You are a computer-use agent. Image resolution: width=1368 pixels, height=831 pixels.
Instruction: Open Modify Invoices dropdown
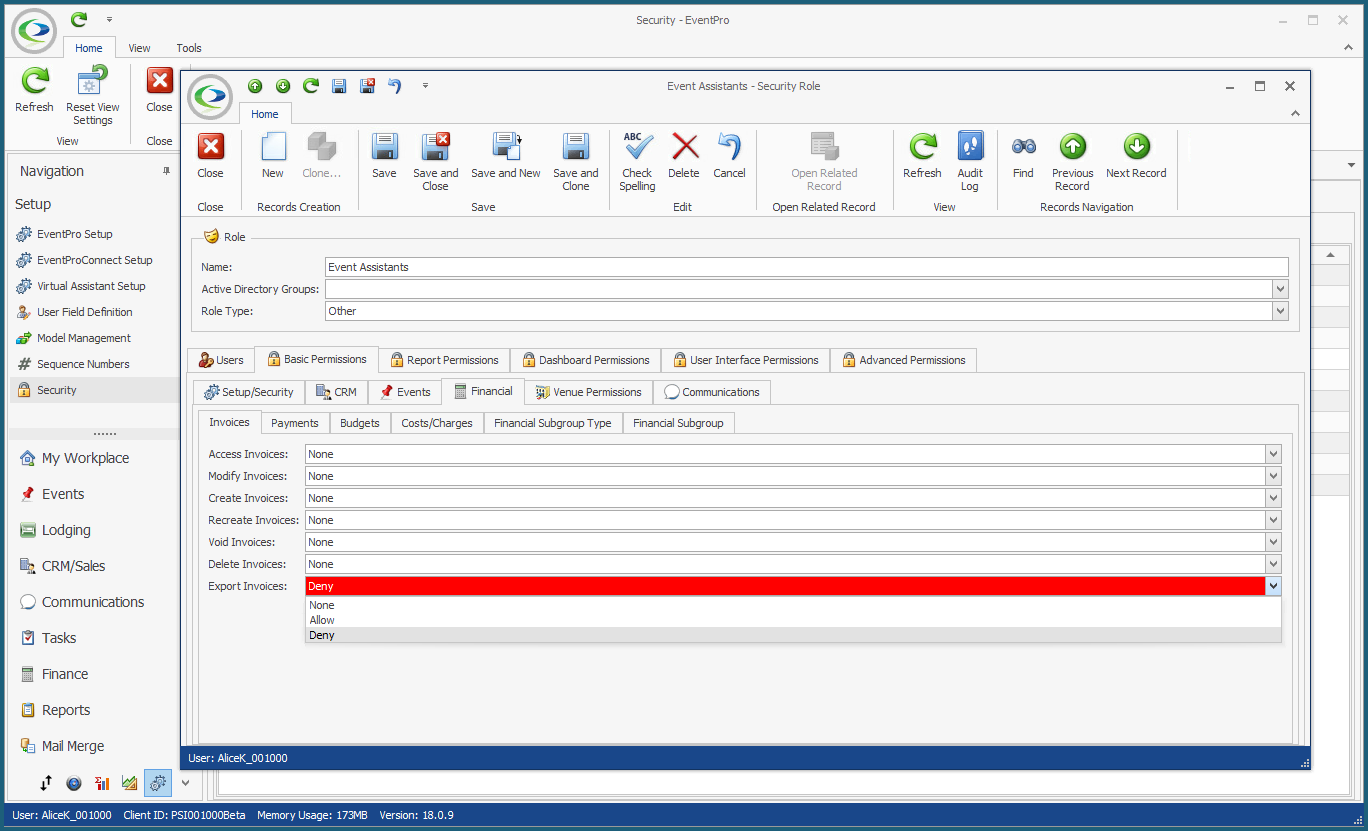pos(1273,476)
